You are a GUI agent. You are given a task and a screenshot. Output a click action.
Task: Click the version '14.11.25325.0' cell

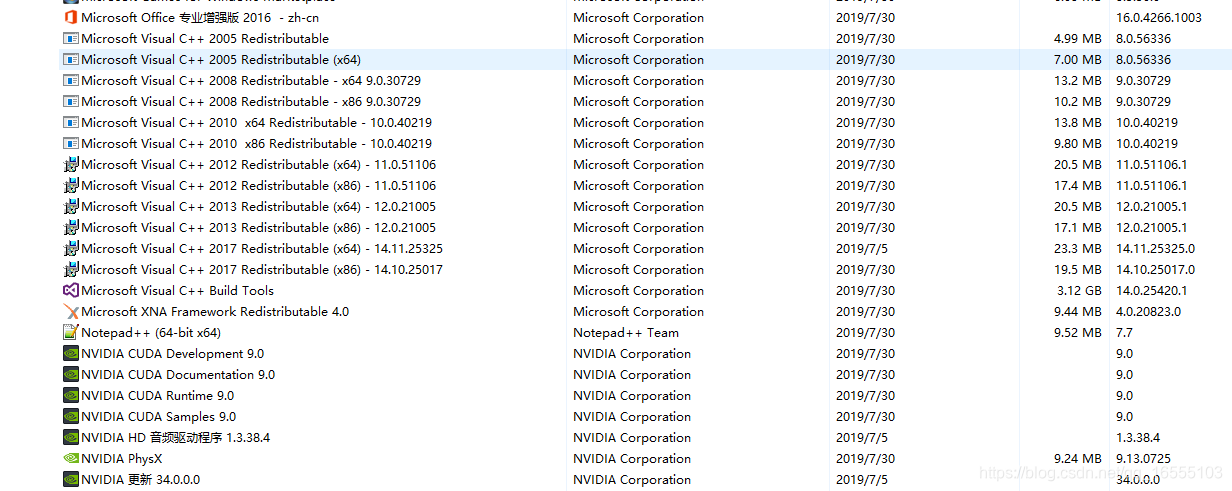1155,249
